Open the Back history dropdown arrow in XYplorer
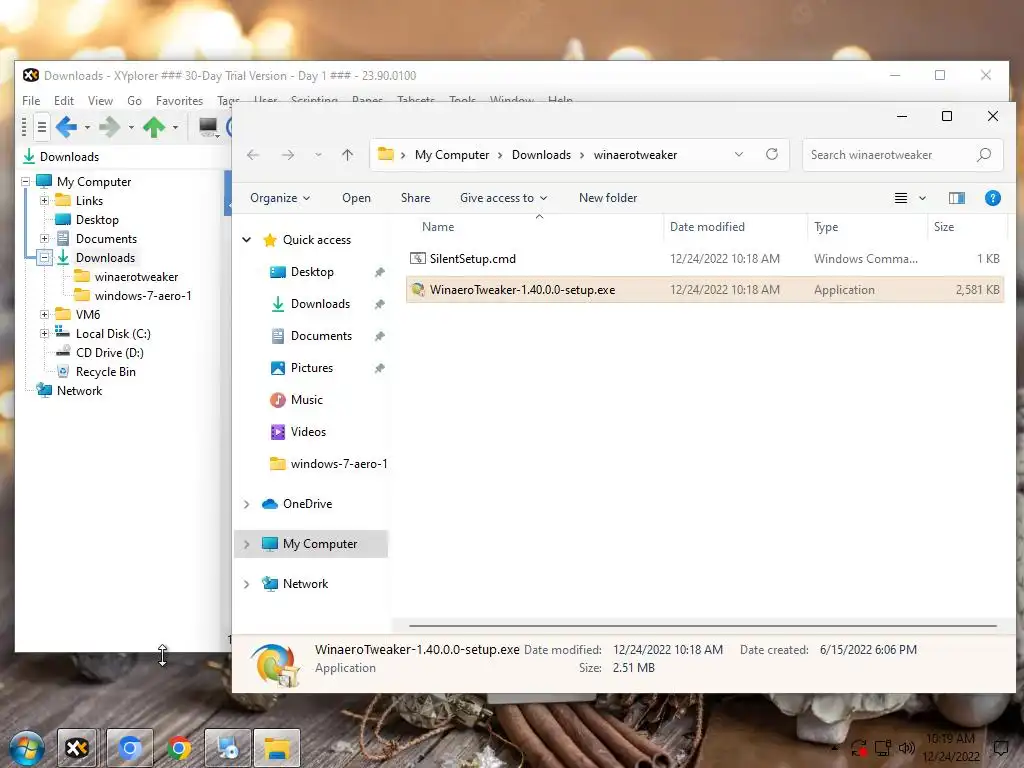 87,127
